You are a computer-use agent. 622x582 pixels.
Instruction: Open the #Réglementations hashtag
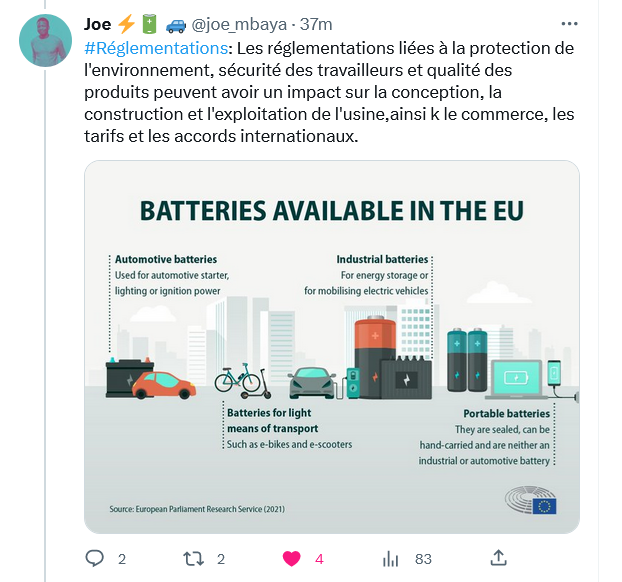(x=156, y=48)
